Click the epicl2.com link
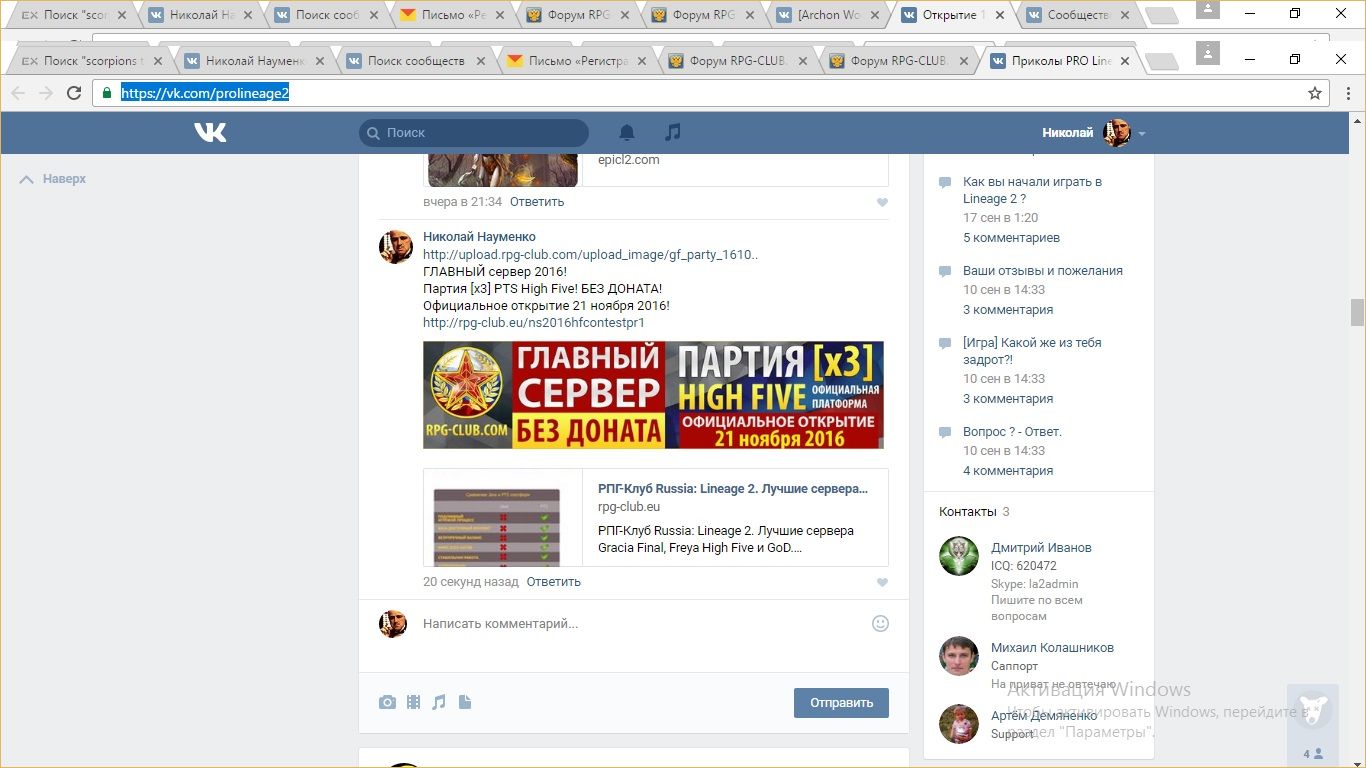This screenshot has height=768, width=1366. (x=629, y=160)
